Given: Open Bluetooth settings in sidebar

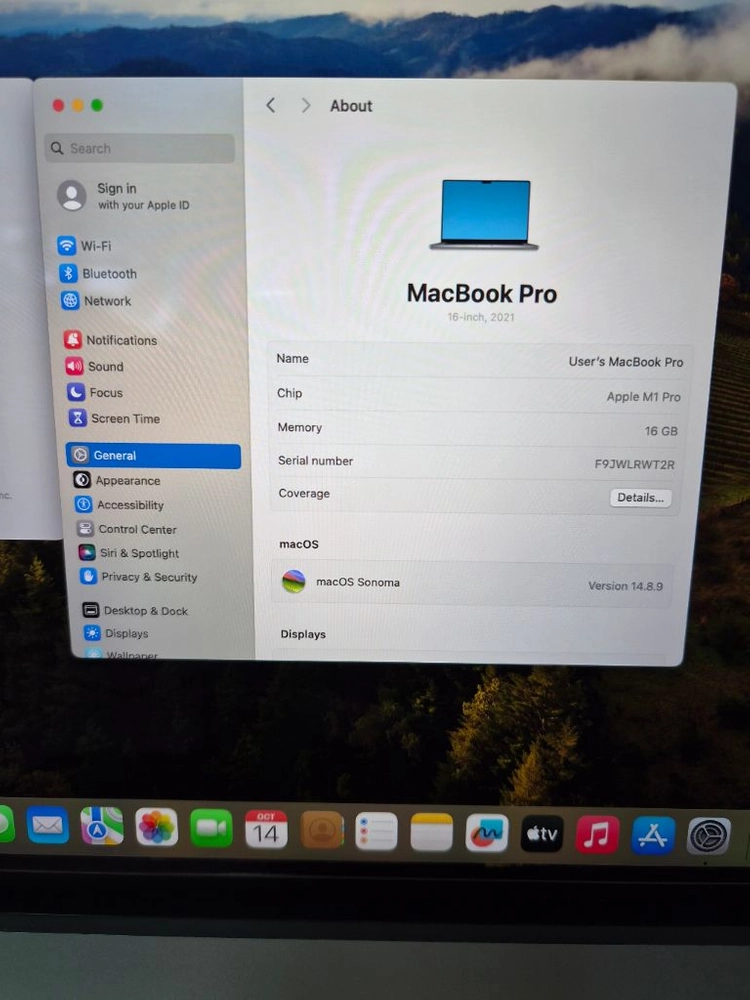Looking at the screenshot, I should click(99, 274).
